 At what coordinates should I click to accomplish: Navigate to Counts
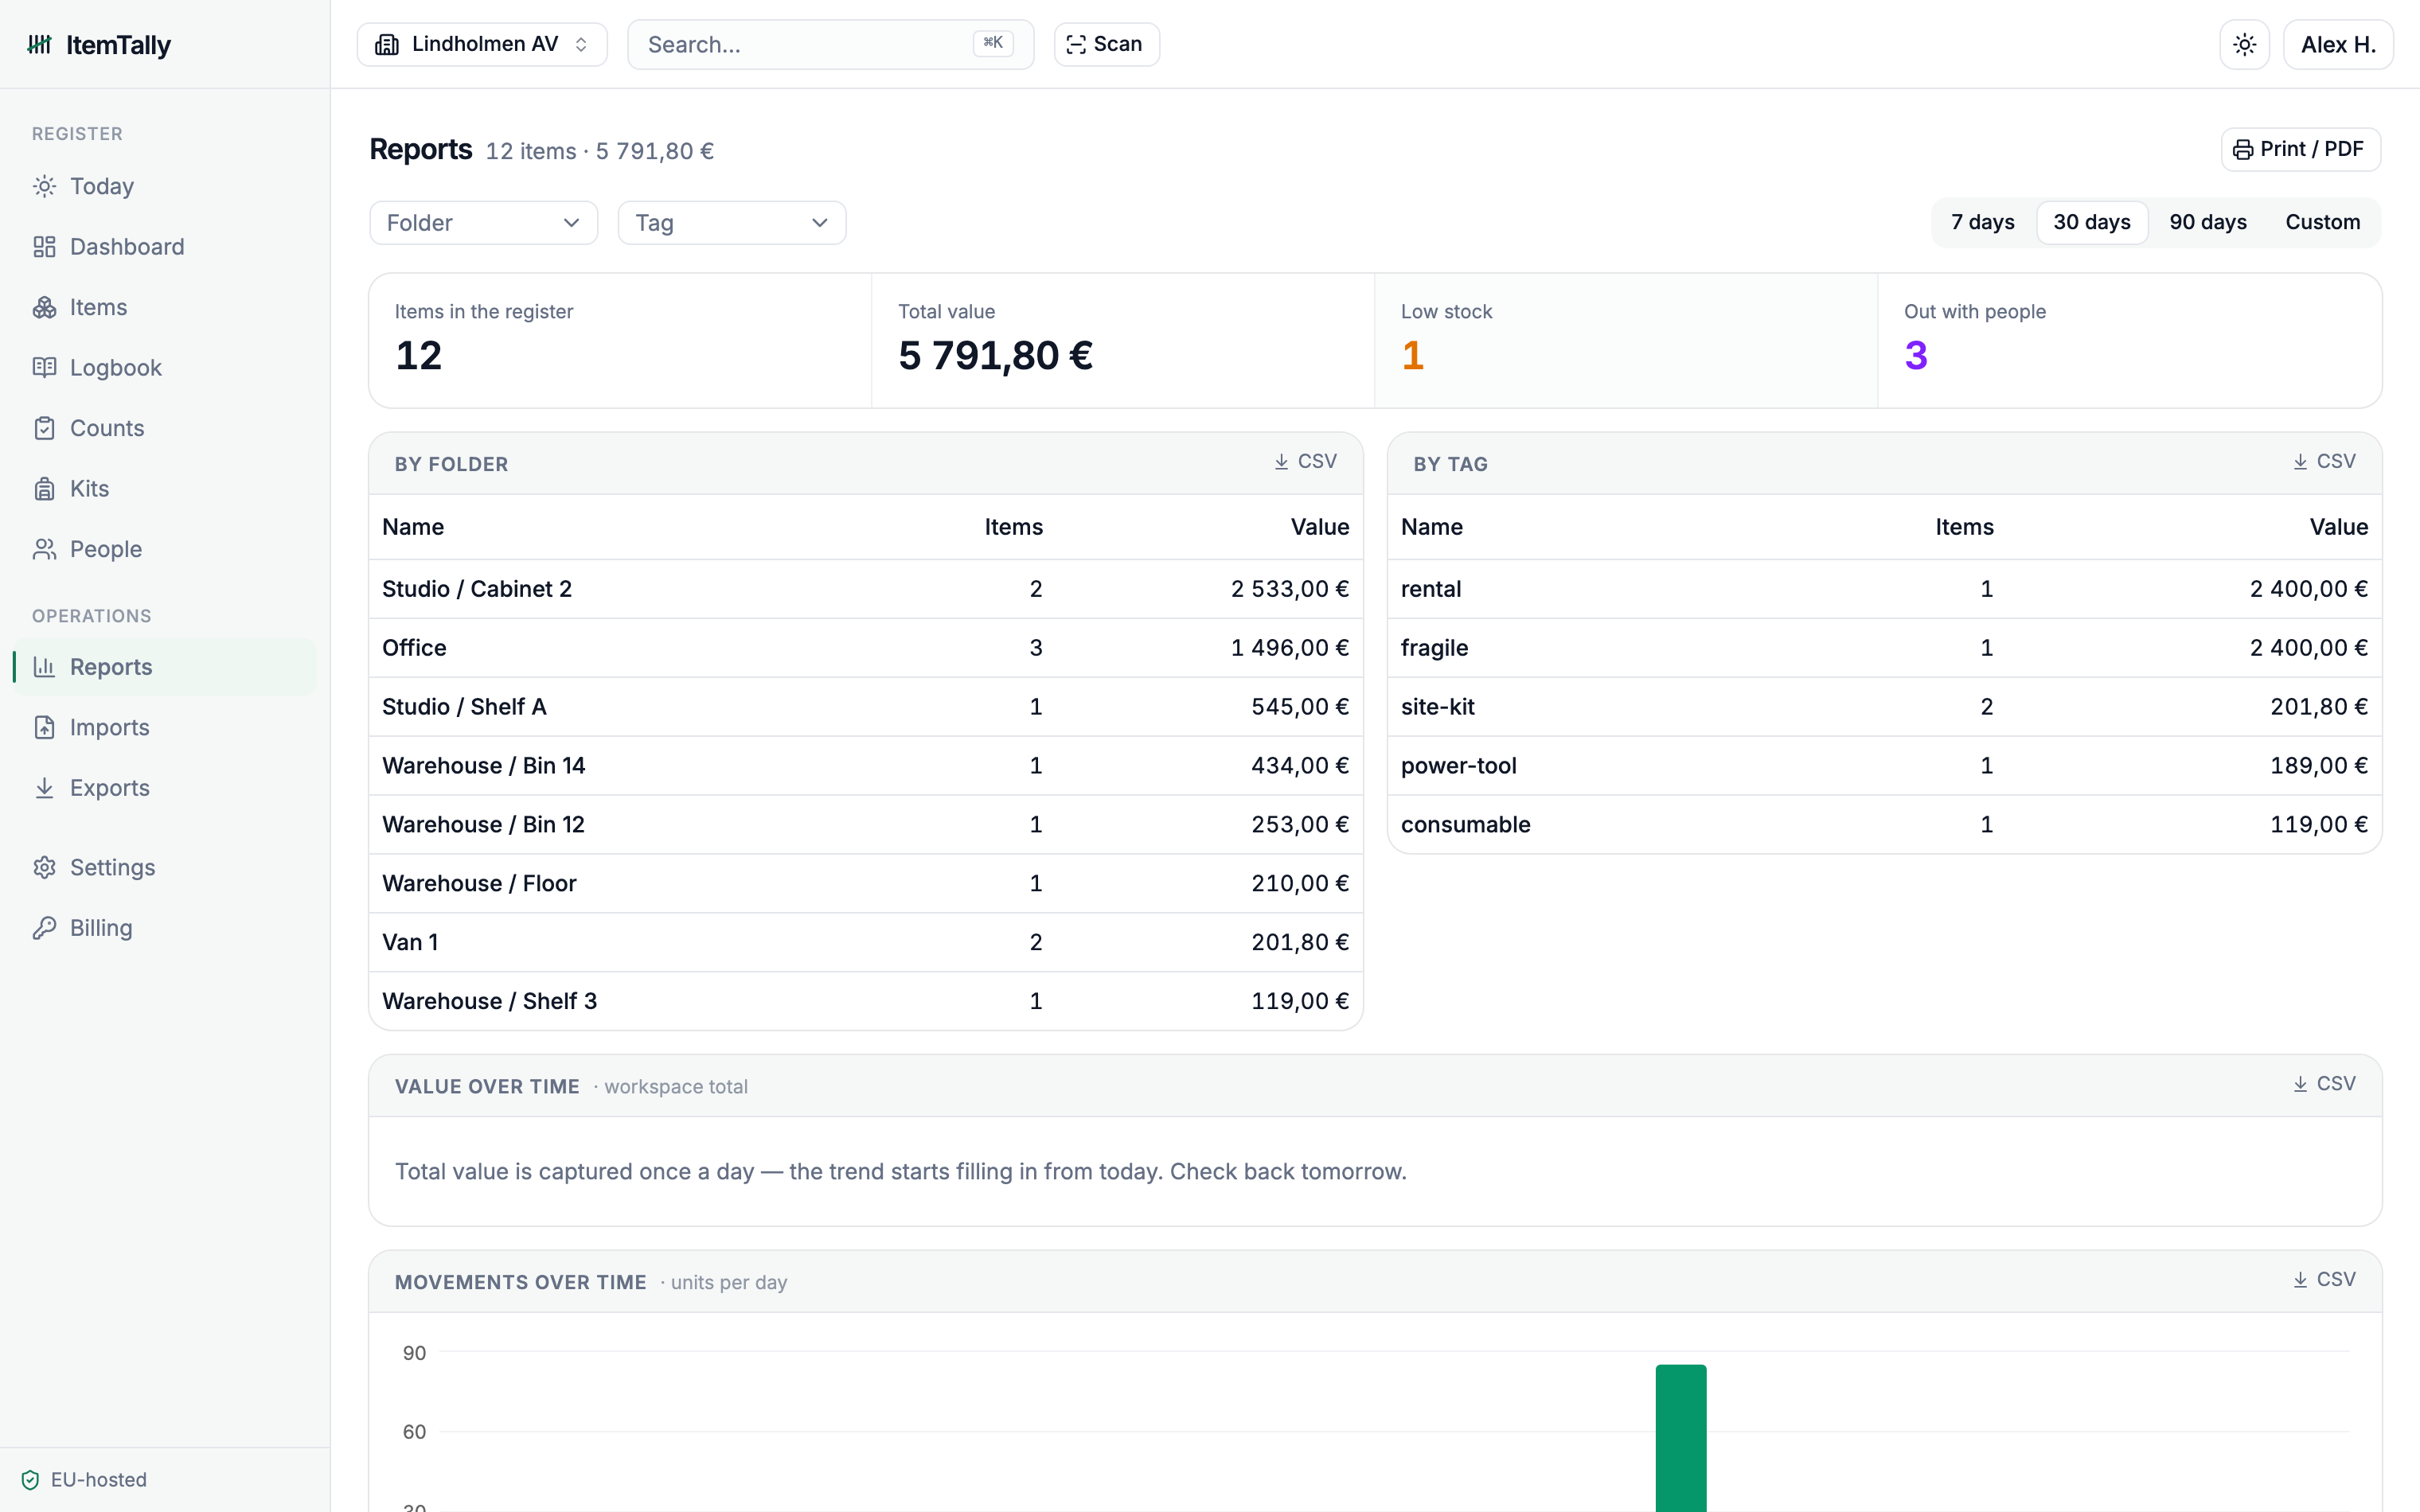click(x=165, y=428)
